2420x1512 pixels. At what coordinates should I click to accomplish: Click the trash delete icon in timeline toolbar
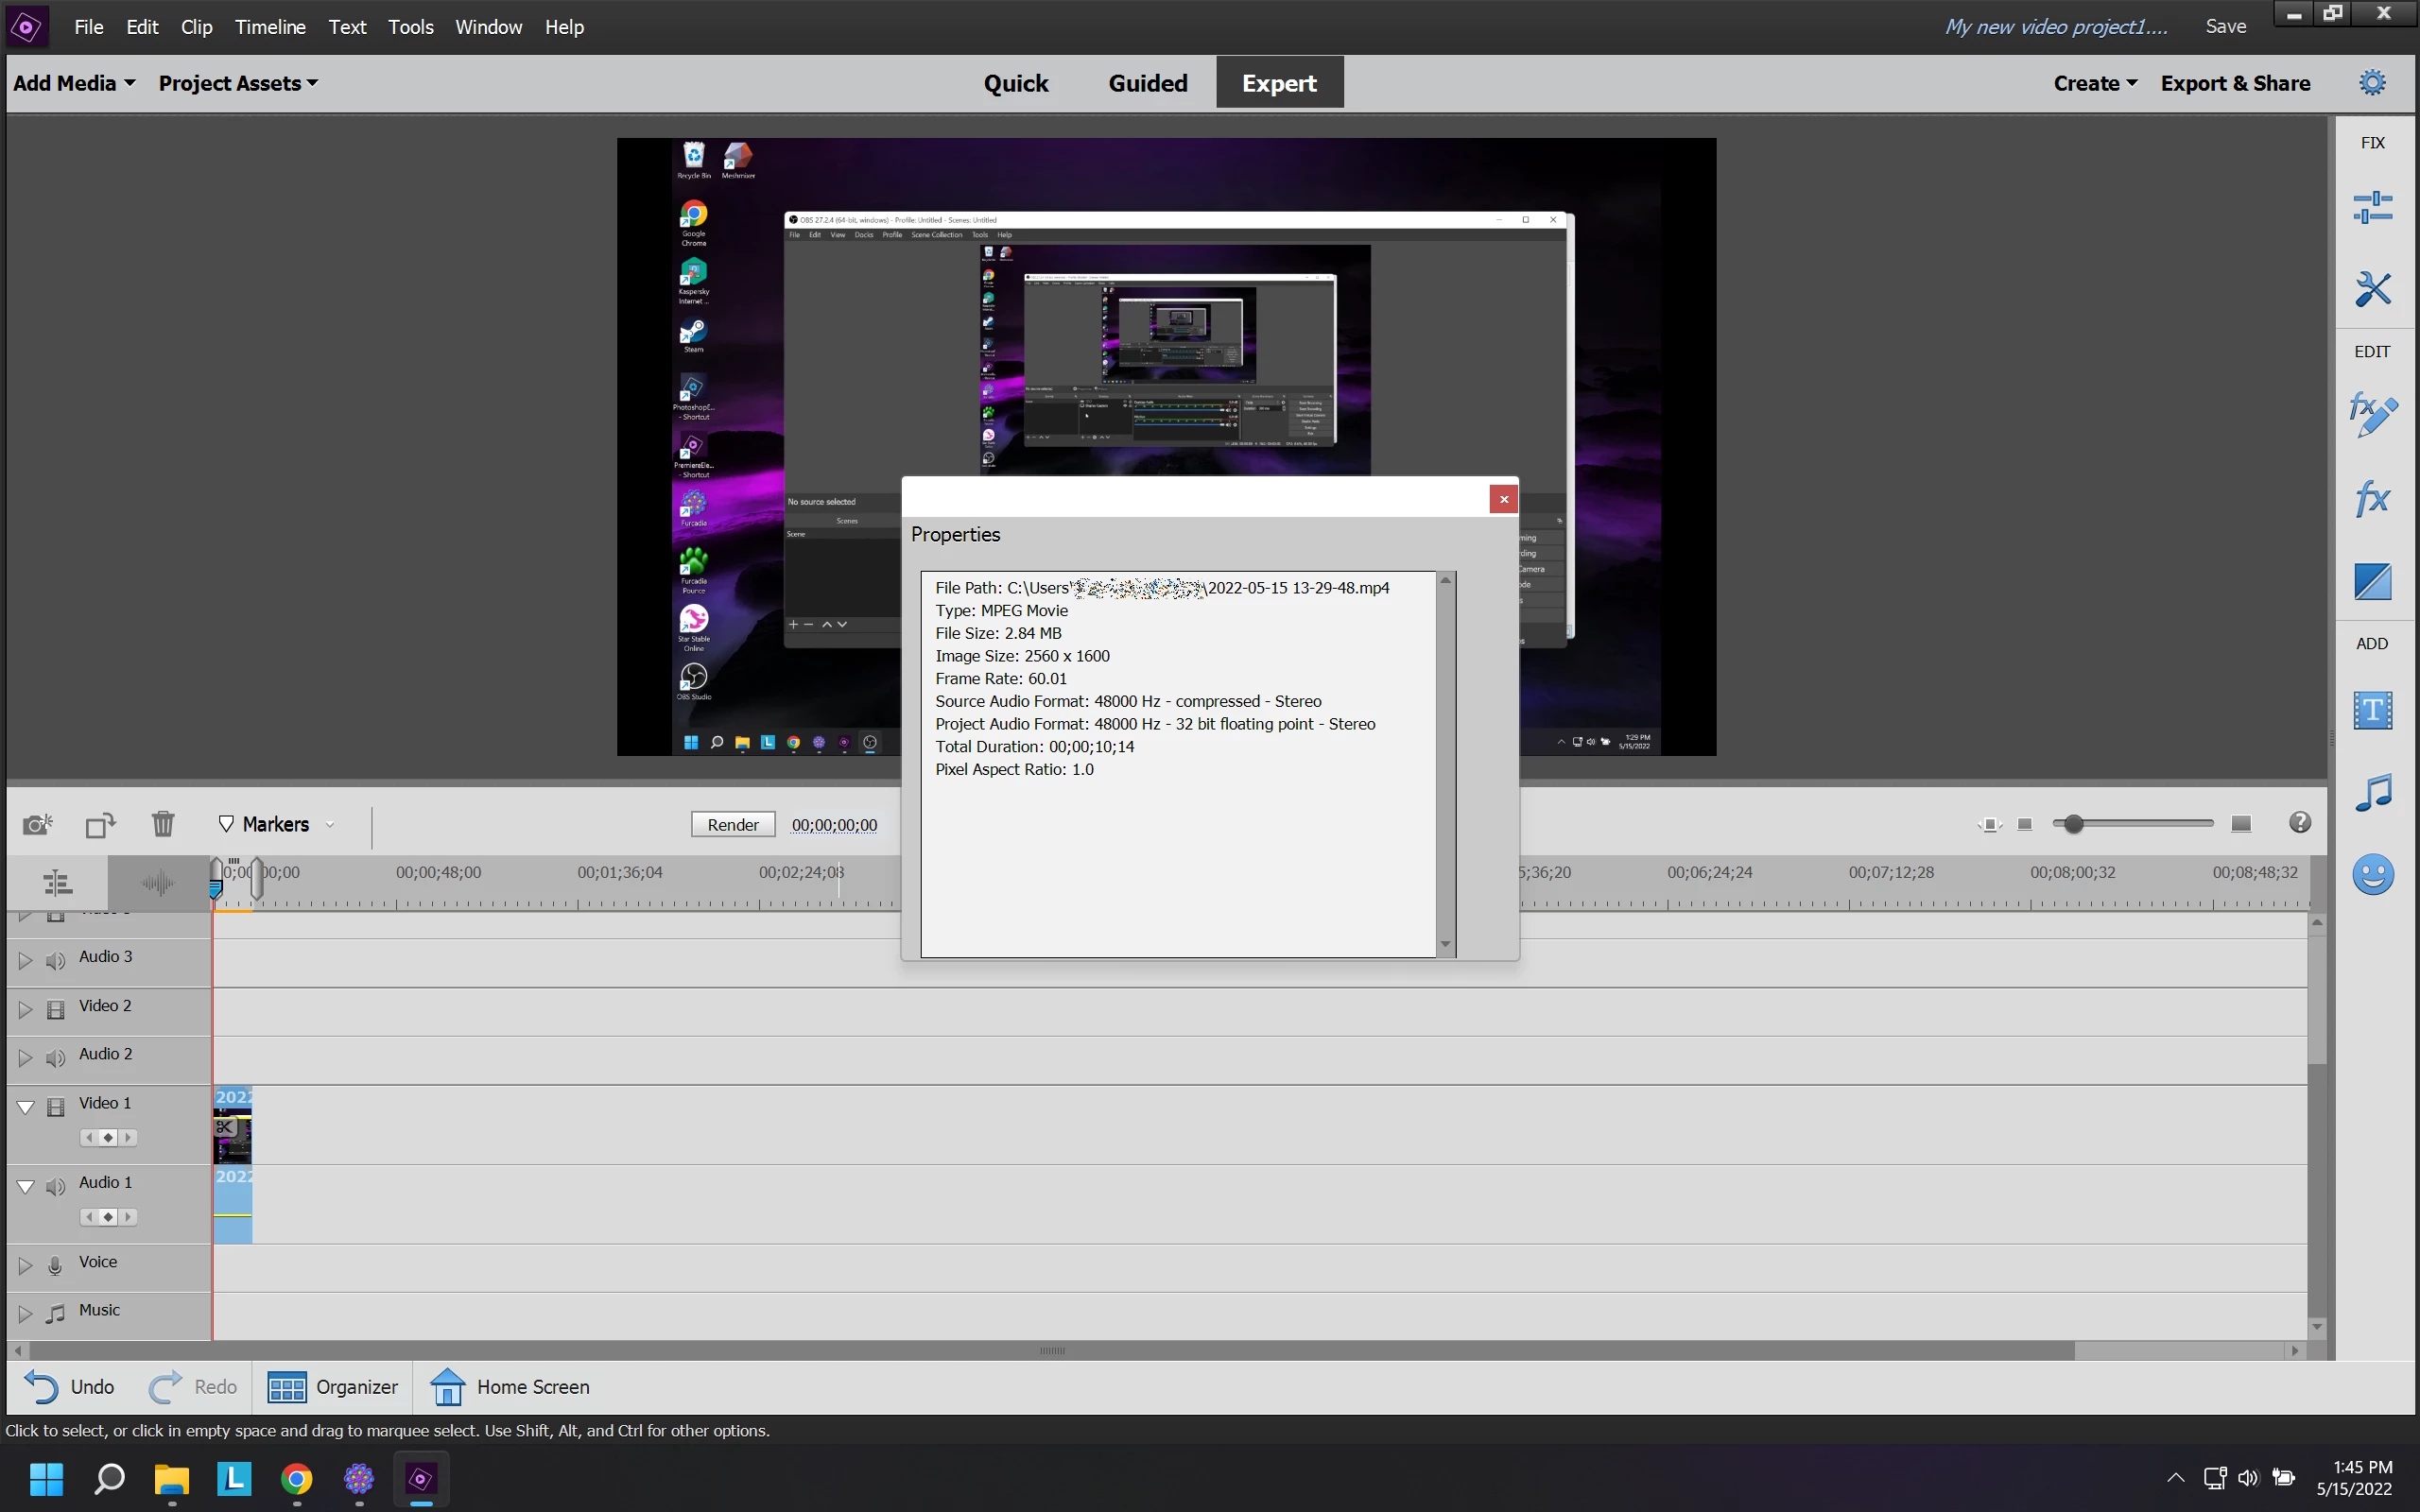pyautogui.click(x=163, y=824)
